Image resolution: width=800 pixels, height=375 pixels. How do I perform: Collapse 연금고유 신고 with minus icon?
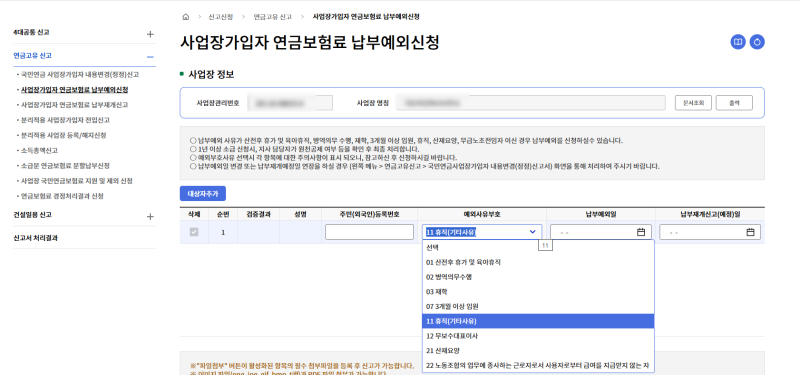click(x=150, y=57)
